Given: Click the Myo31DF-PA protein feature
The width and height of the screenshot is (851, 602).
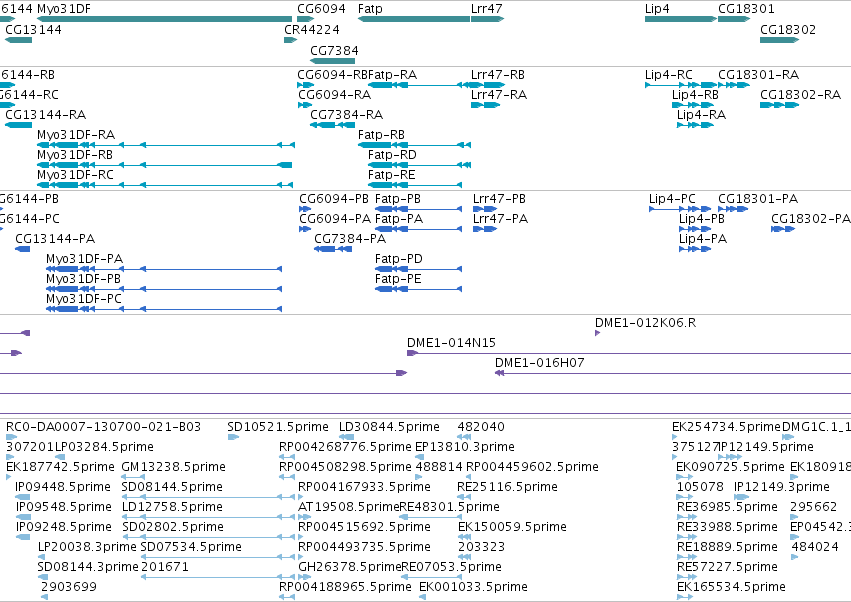Looking at the screenshot, I should coord(164,269).
